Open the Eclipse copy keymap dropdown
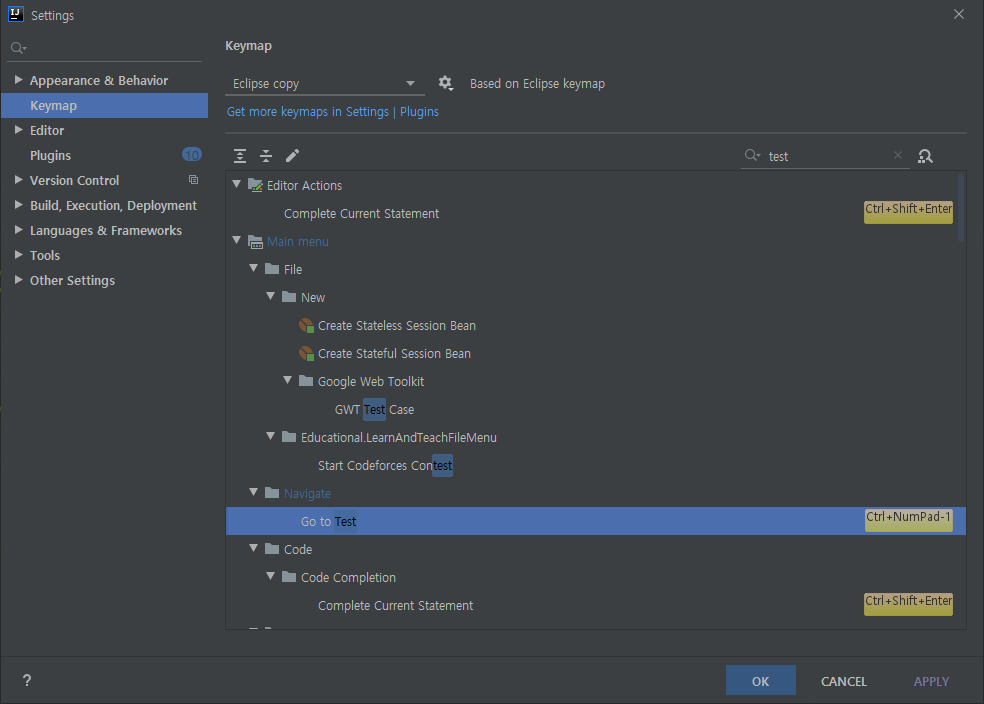984x704 pixels. pos(324,83)
